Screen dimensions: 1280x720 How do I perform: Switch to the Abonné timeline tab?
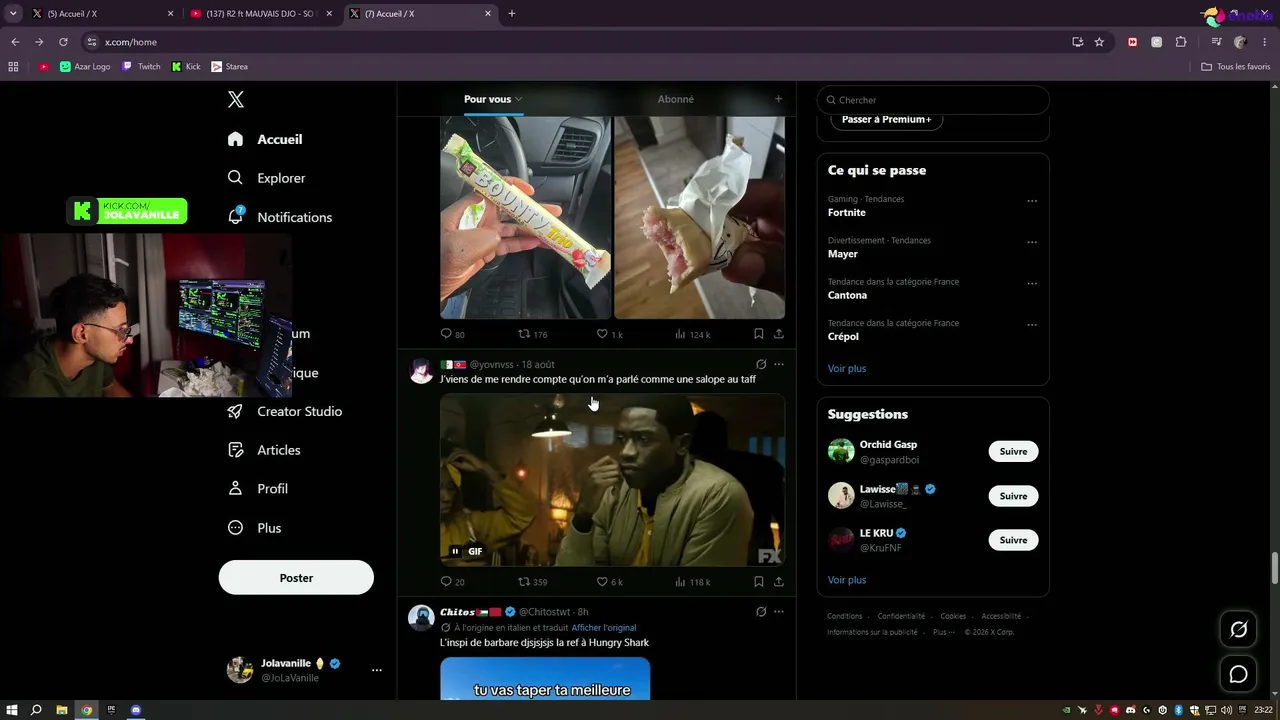click(x=676, y=99)
